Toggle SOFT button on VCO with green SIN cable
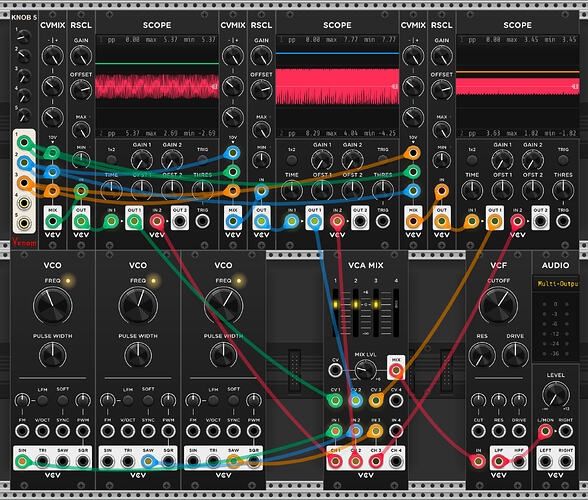Screen dimensions: 588x500 click(63, 400)
